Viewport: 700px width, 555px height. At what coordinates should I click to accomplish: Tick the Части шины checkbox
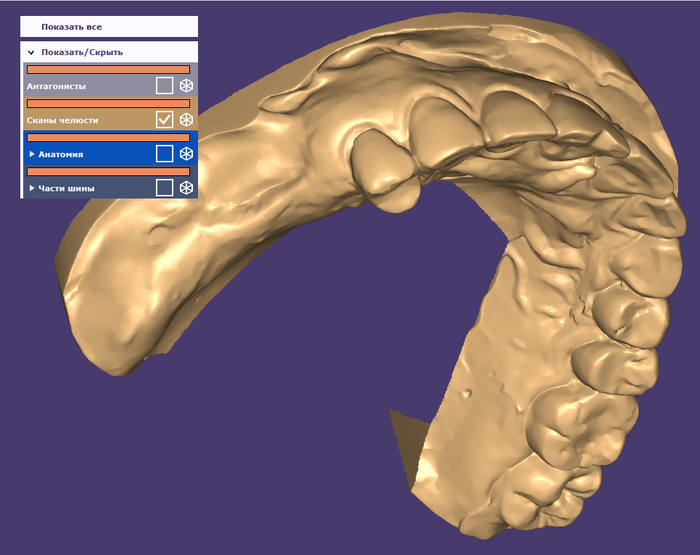165,188
